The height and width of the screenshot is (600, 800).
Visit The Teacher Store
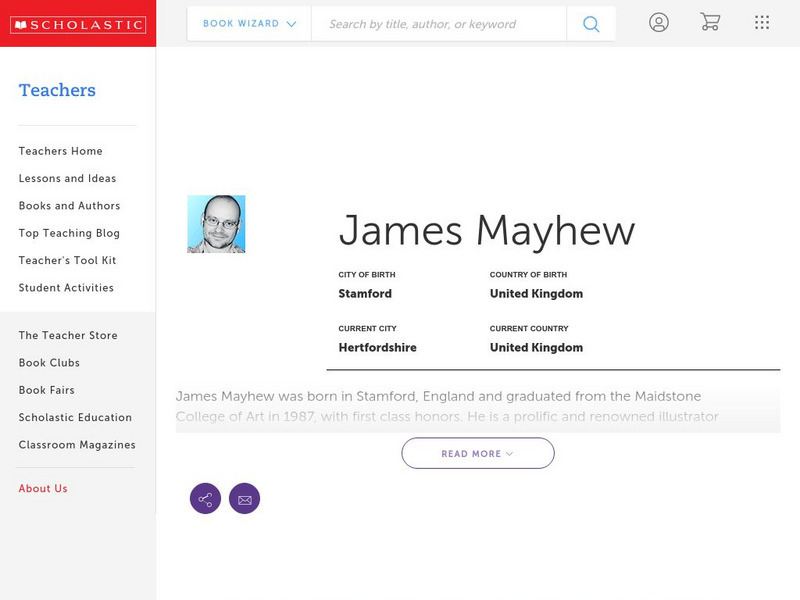point(67,335)
